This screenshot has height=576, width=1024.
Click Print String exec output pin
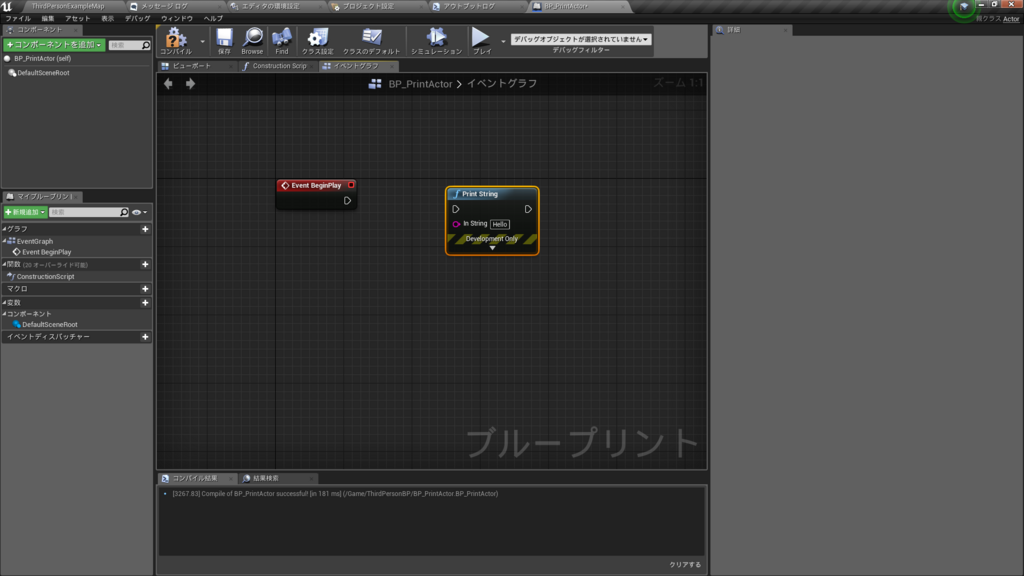pos(528,209)
